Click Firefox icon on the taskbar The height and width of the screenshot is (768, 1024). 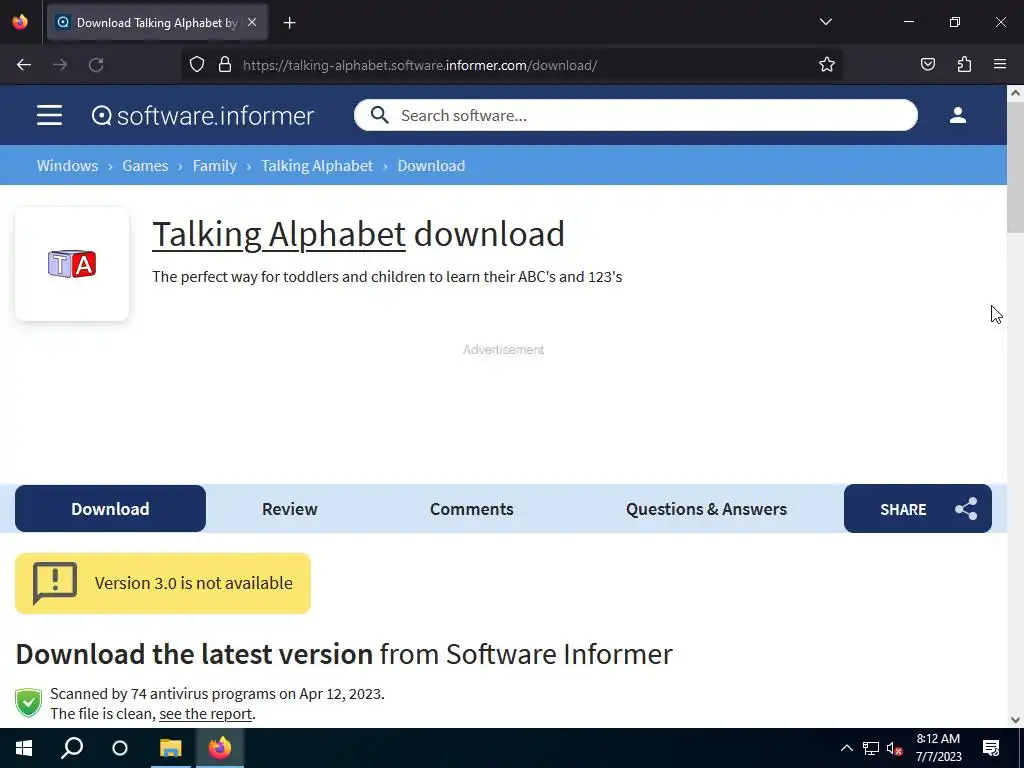coord(220,748)
